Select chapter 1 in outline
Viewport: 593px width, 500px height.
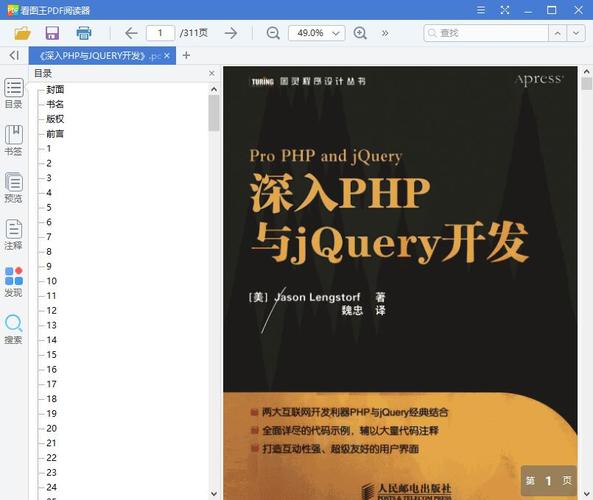tap(49, 149)
